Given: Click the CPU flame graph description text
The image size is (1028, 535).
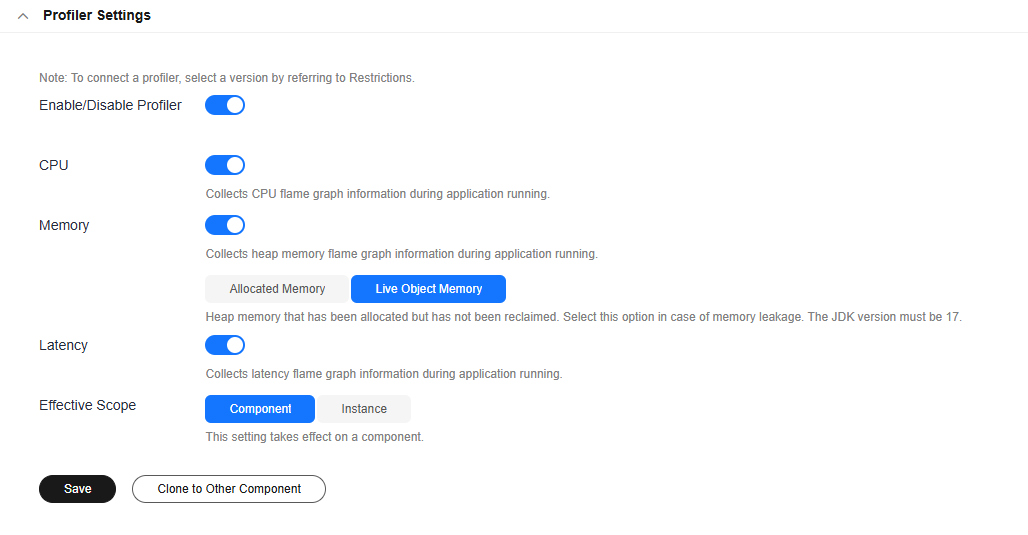Looking at the screenshot, I should click(x=378, y=194).
